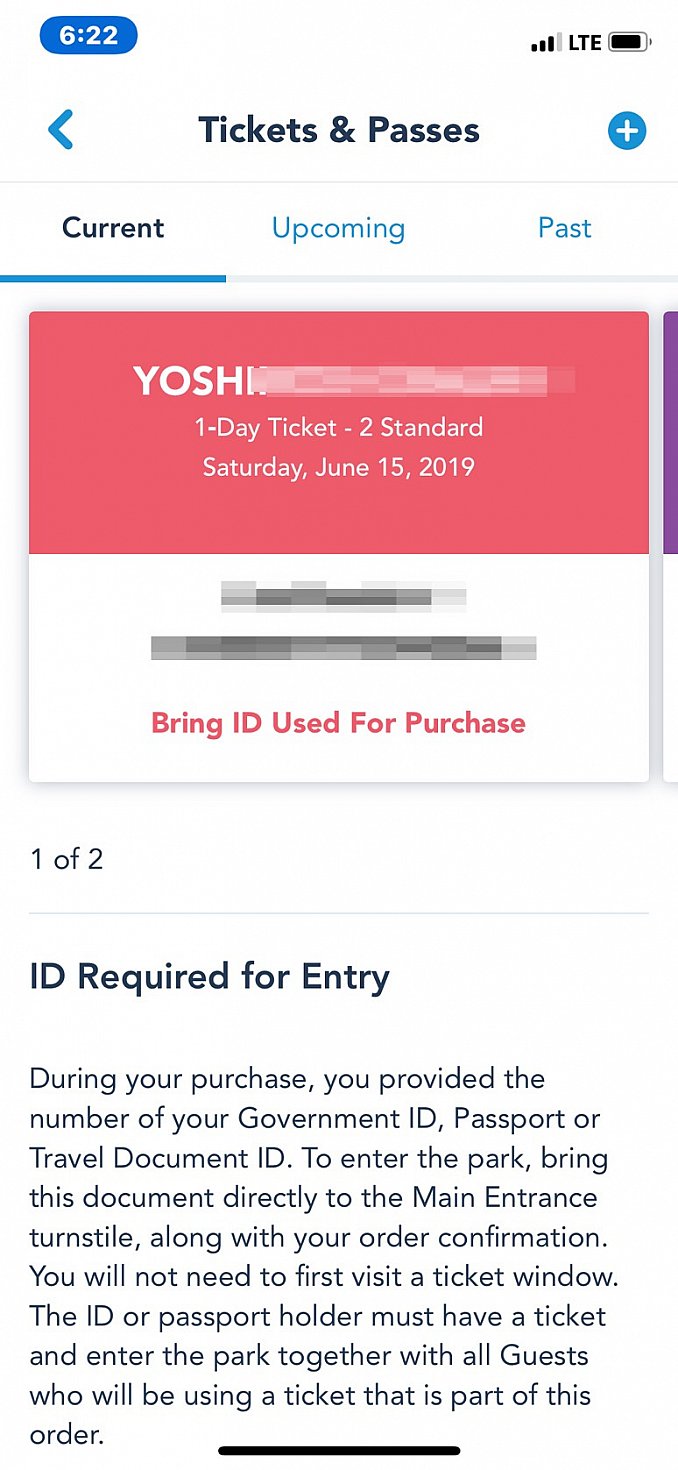The image size is (678, 1470).
Task: Open the Past tab
Action: pos(565,228)
